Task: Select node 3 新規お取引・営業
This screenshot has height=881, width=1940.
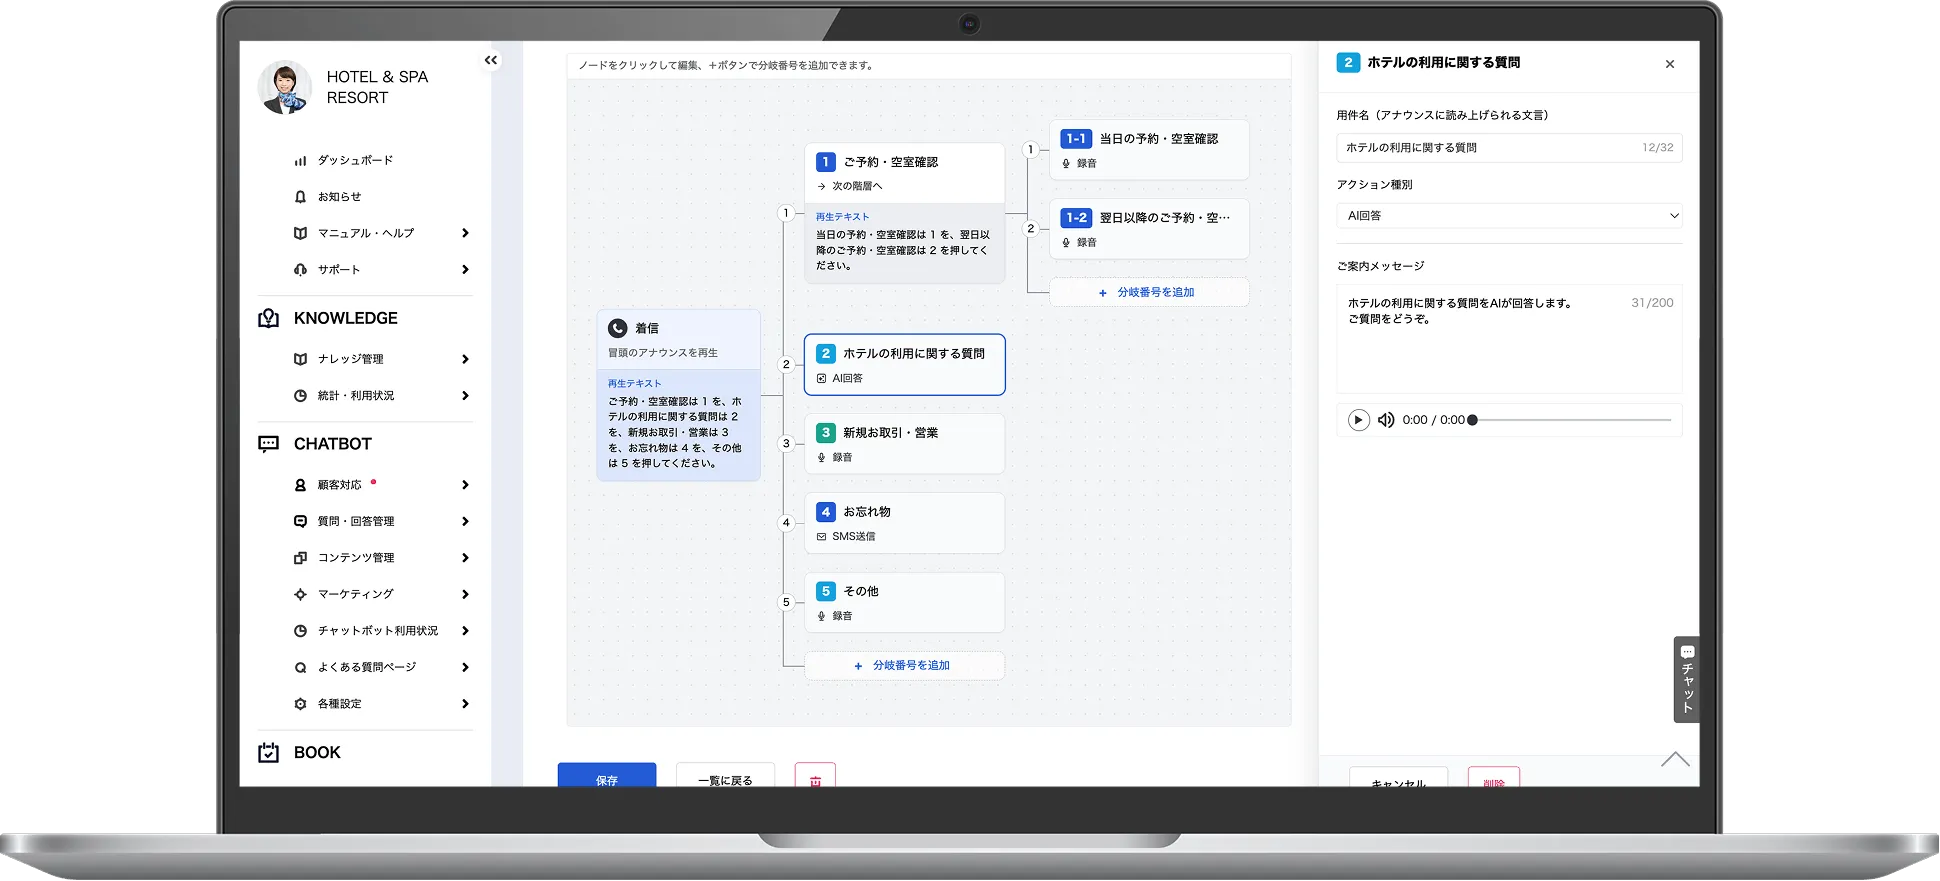Action: coord(904,444)
